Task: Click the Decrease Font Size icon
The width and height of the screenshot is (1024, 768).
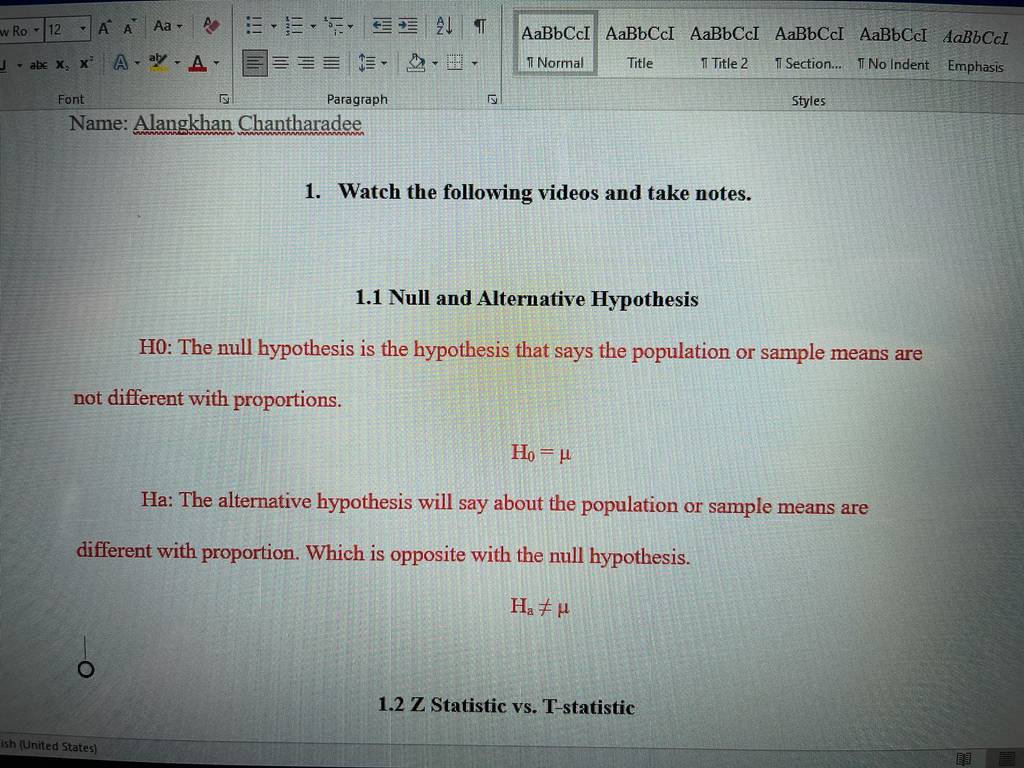Action: (129, 28)
